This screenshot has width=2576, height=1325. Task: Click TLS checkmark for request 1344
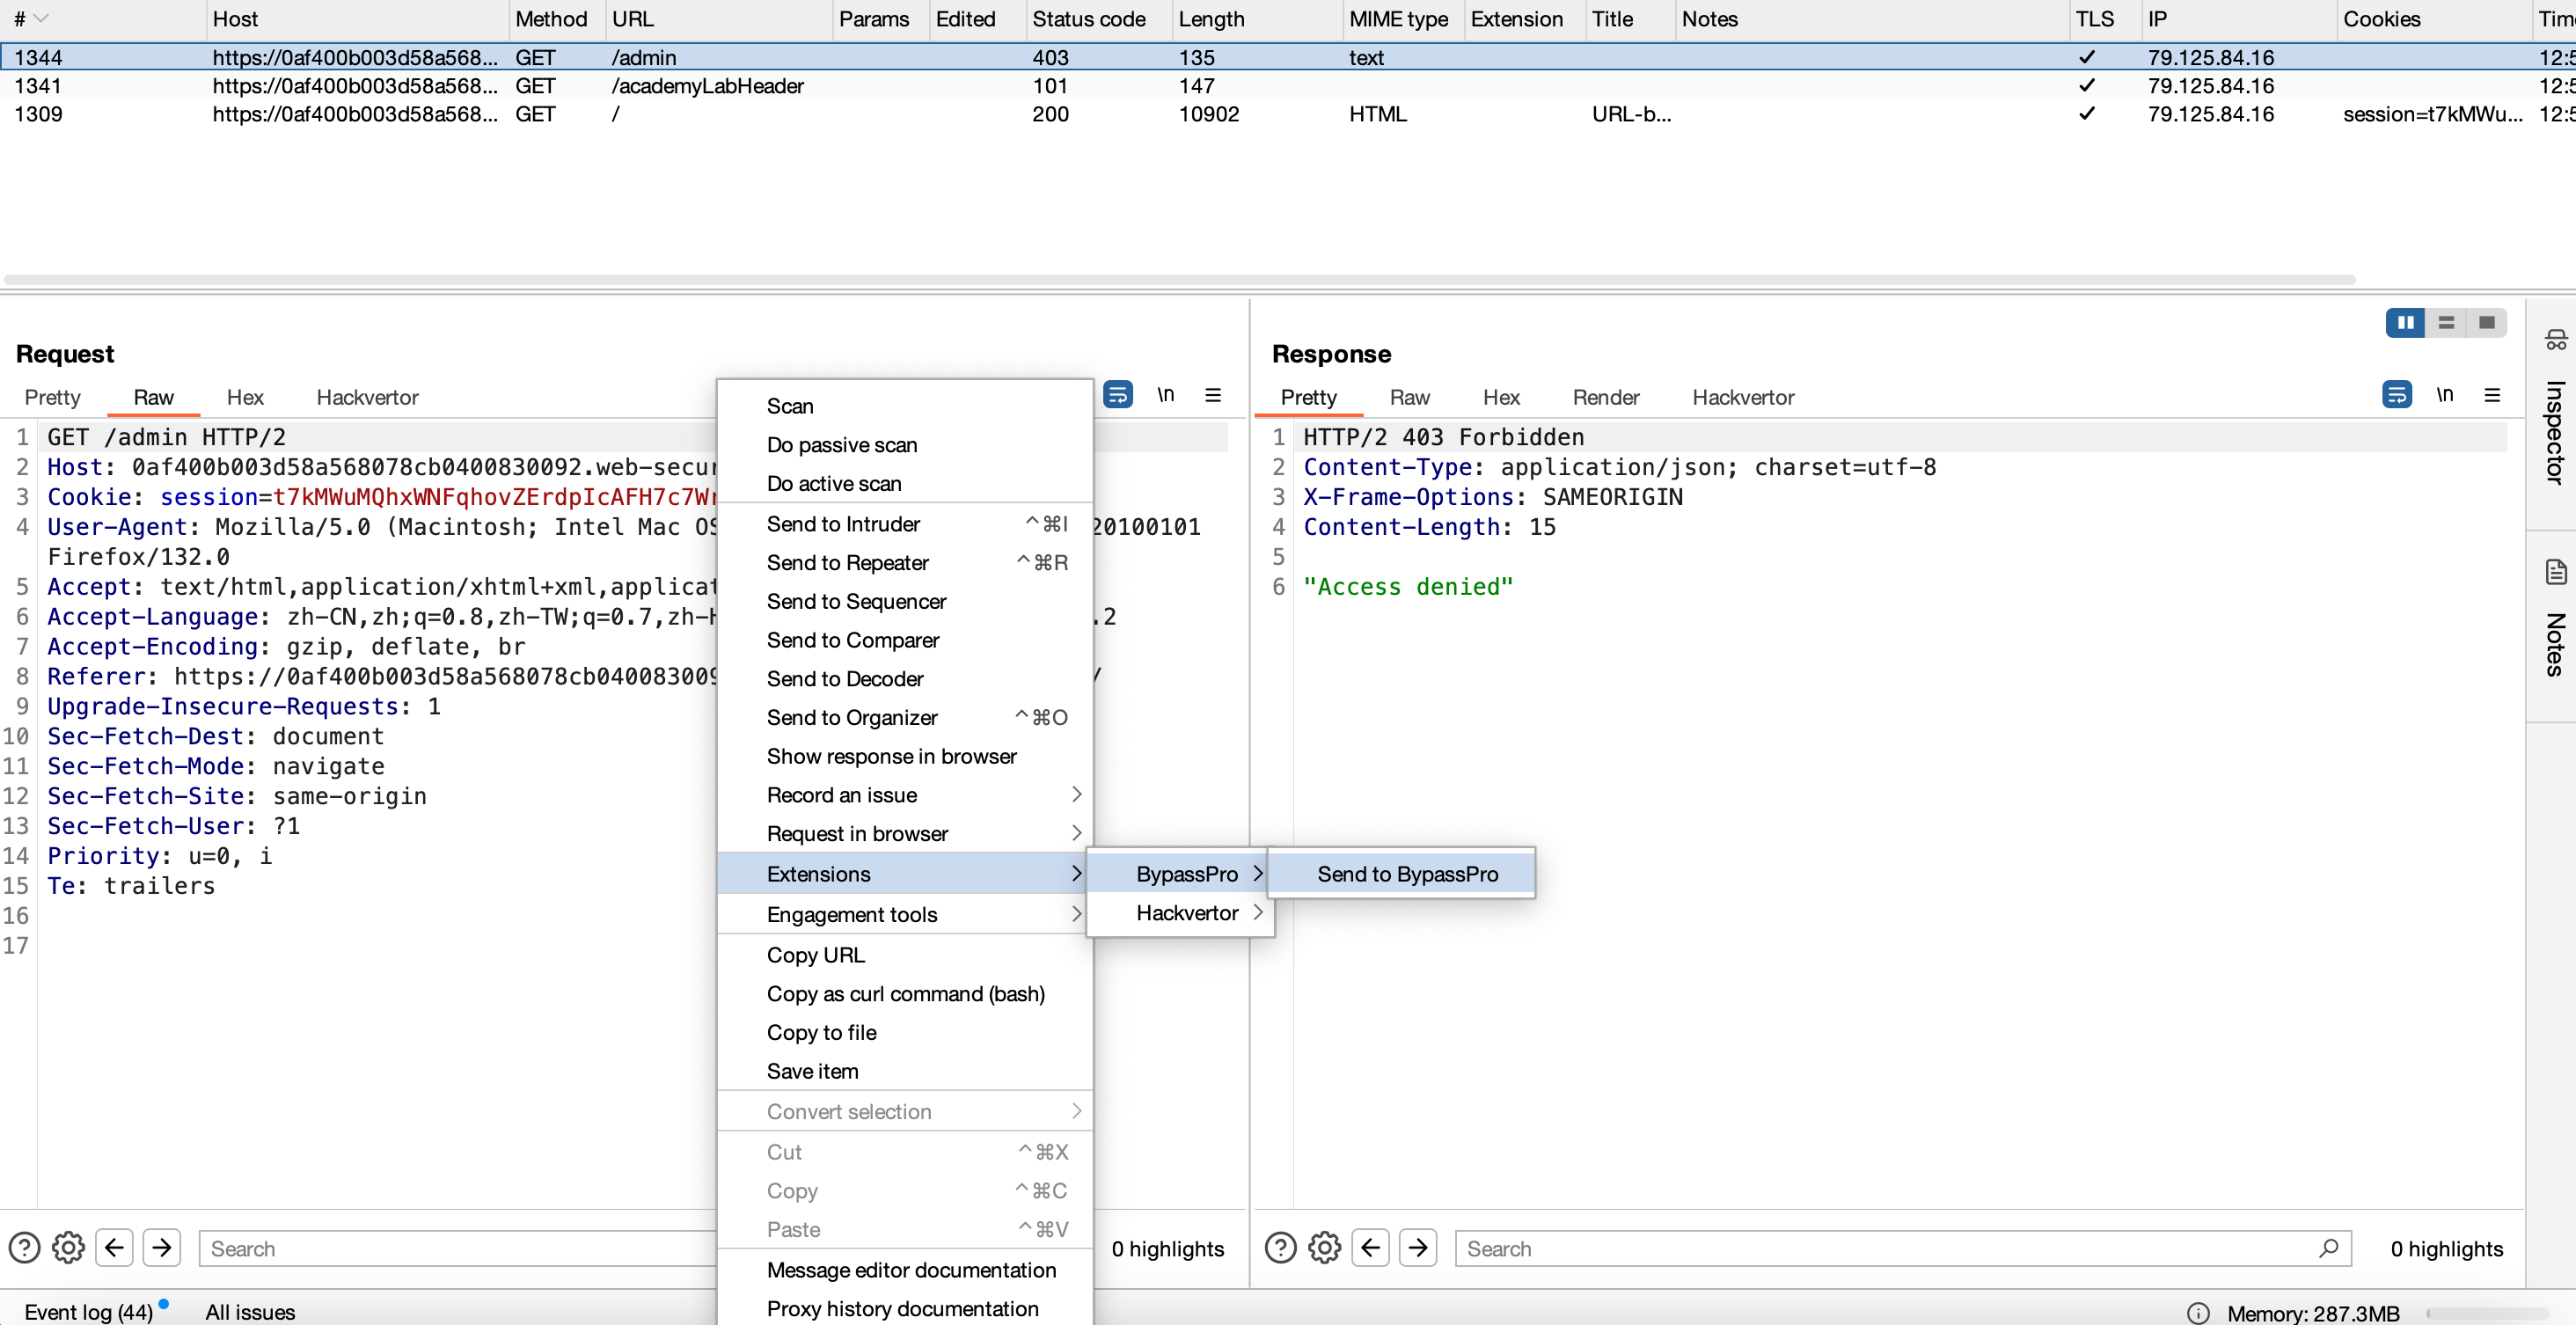(2086, 57)
